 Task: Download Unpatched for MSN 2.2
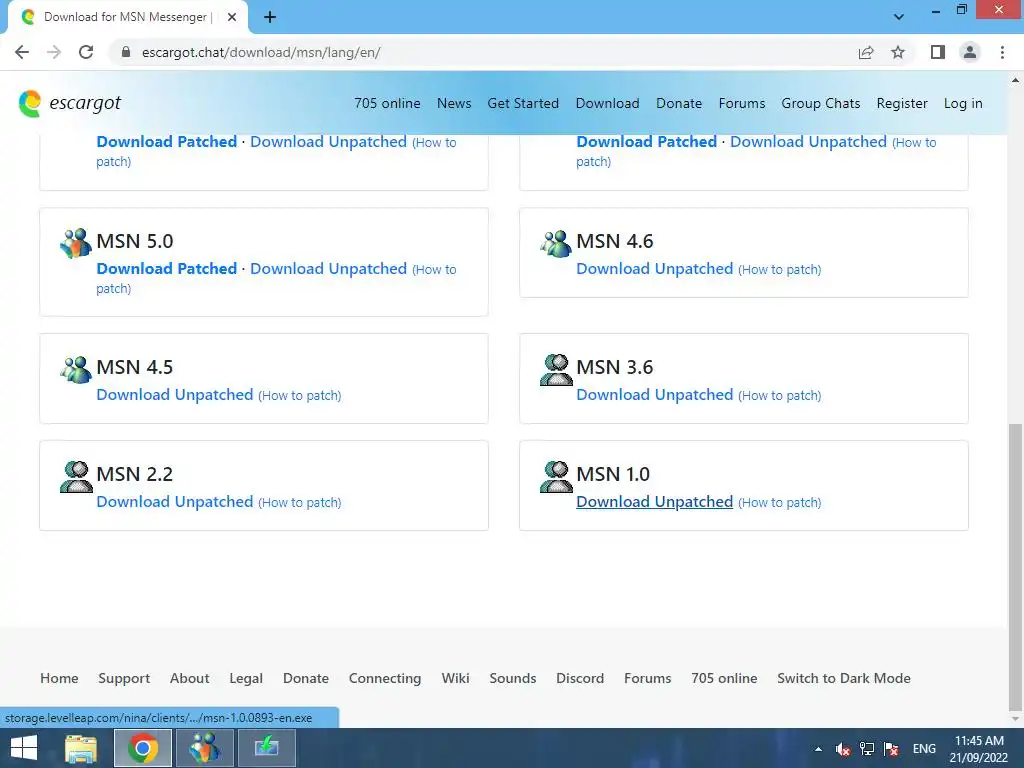coord(174,502)
